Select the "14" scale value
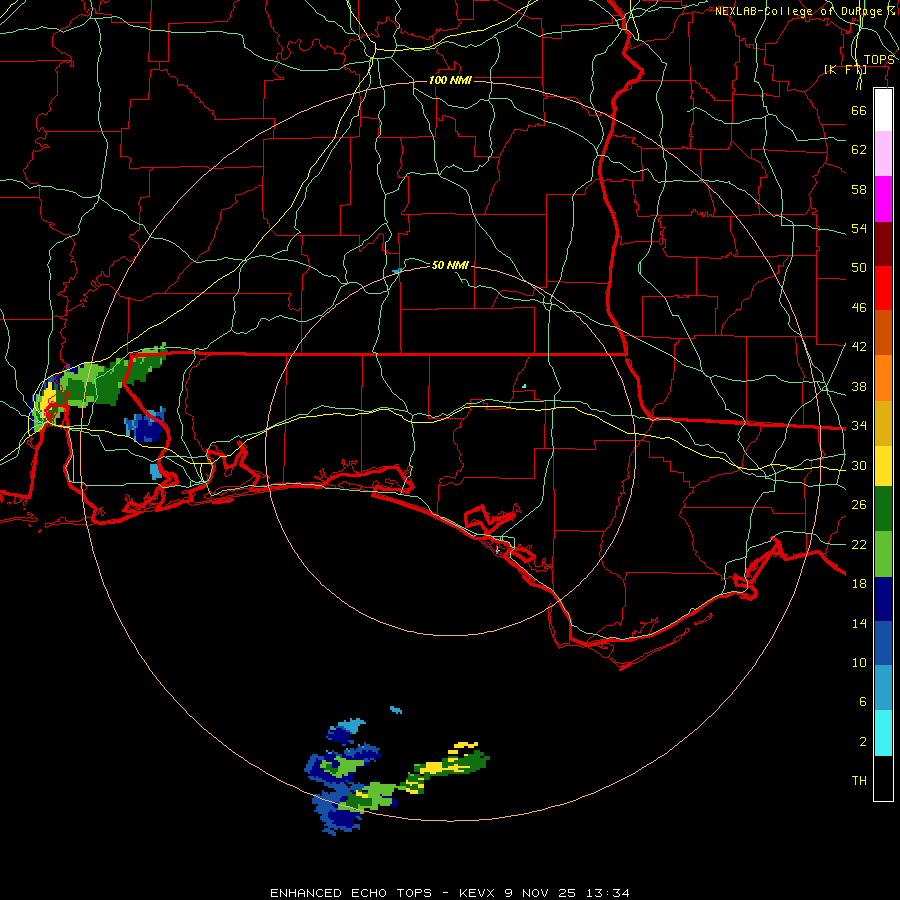 [x=859, y=623]
